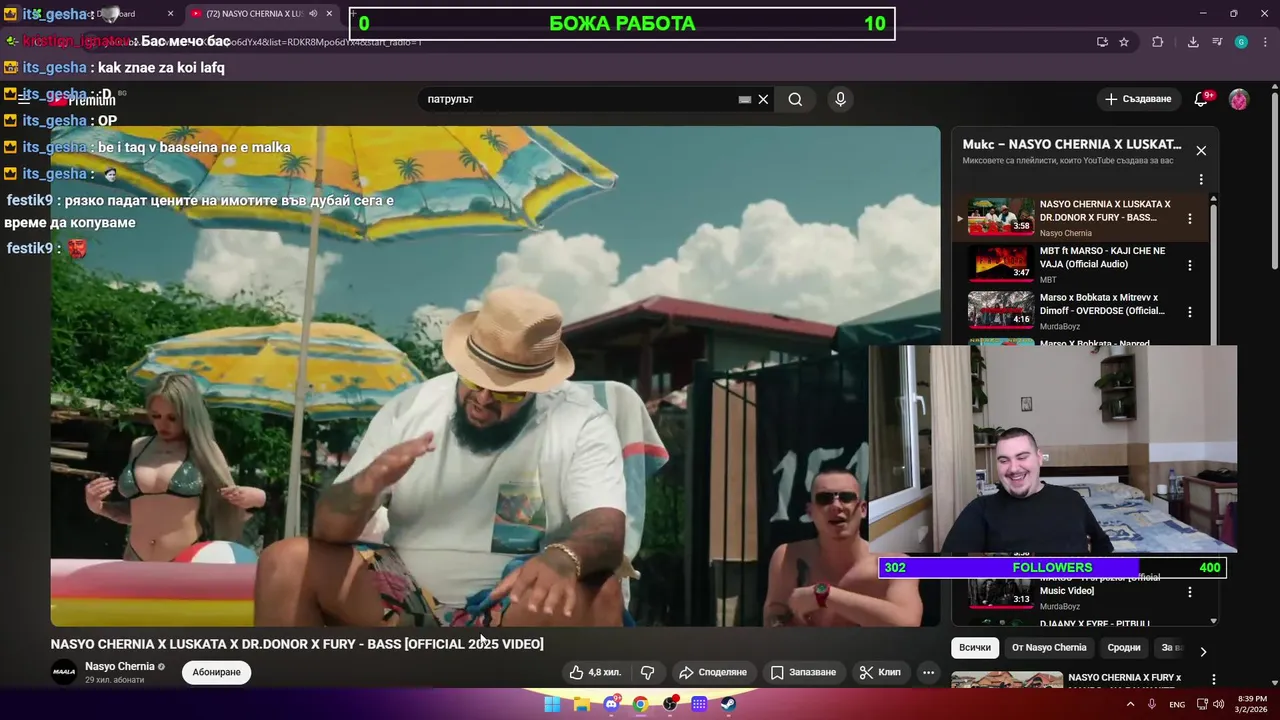Open the clock showing 8:39 PM
The width and height of the screenshot is (1280, 720).
[1253, 704]
